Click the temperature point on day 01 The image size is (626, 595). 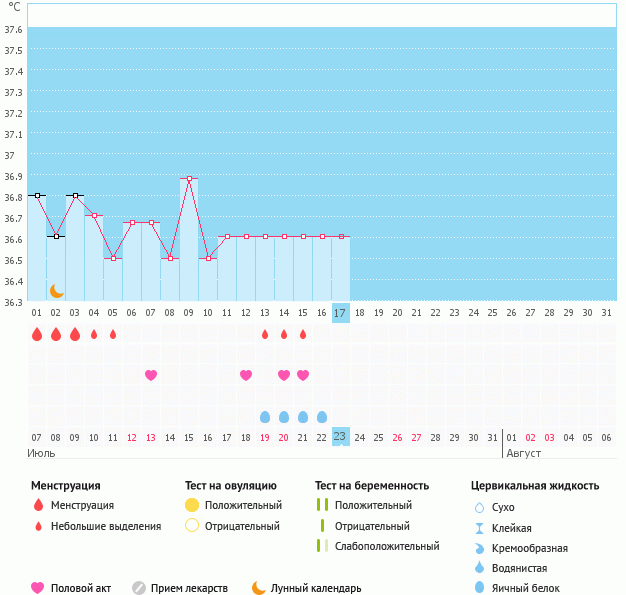tap(37, 196)
